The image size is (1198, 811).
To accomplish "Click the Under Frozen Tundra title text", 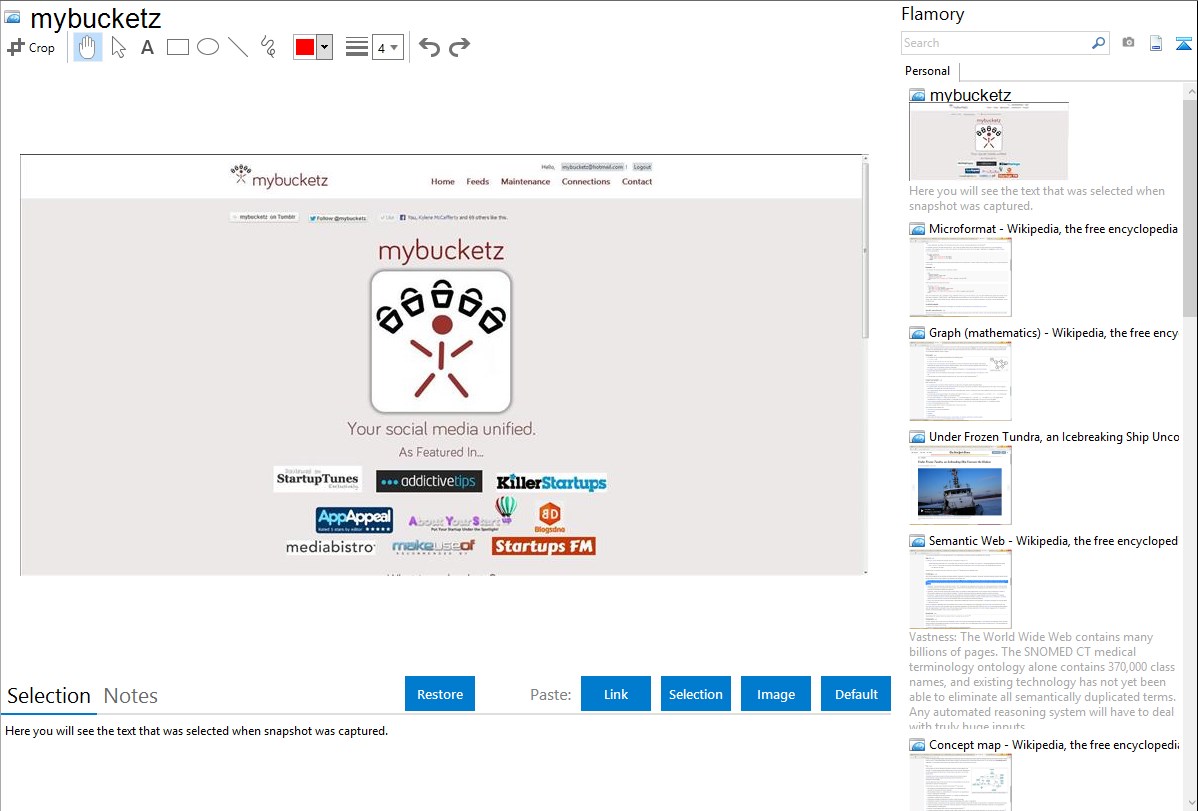I will point(1054,437).
